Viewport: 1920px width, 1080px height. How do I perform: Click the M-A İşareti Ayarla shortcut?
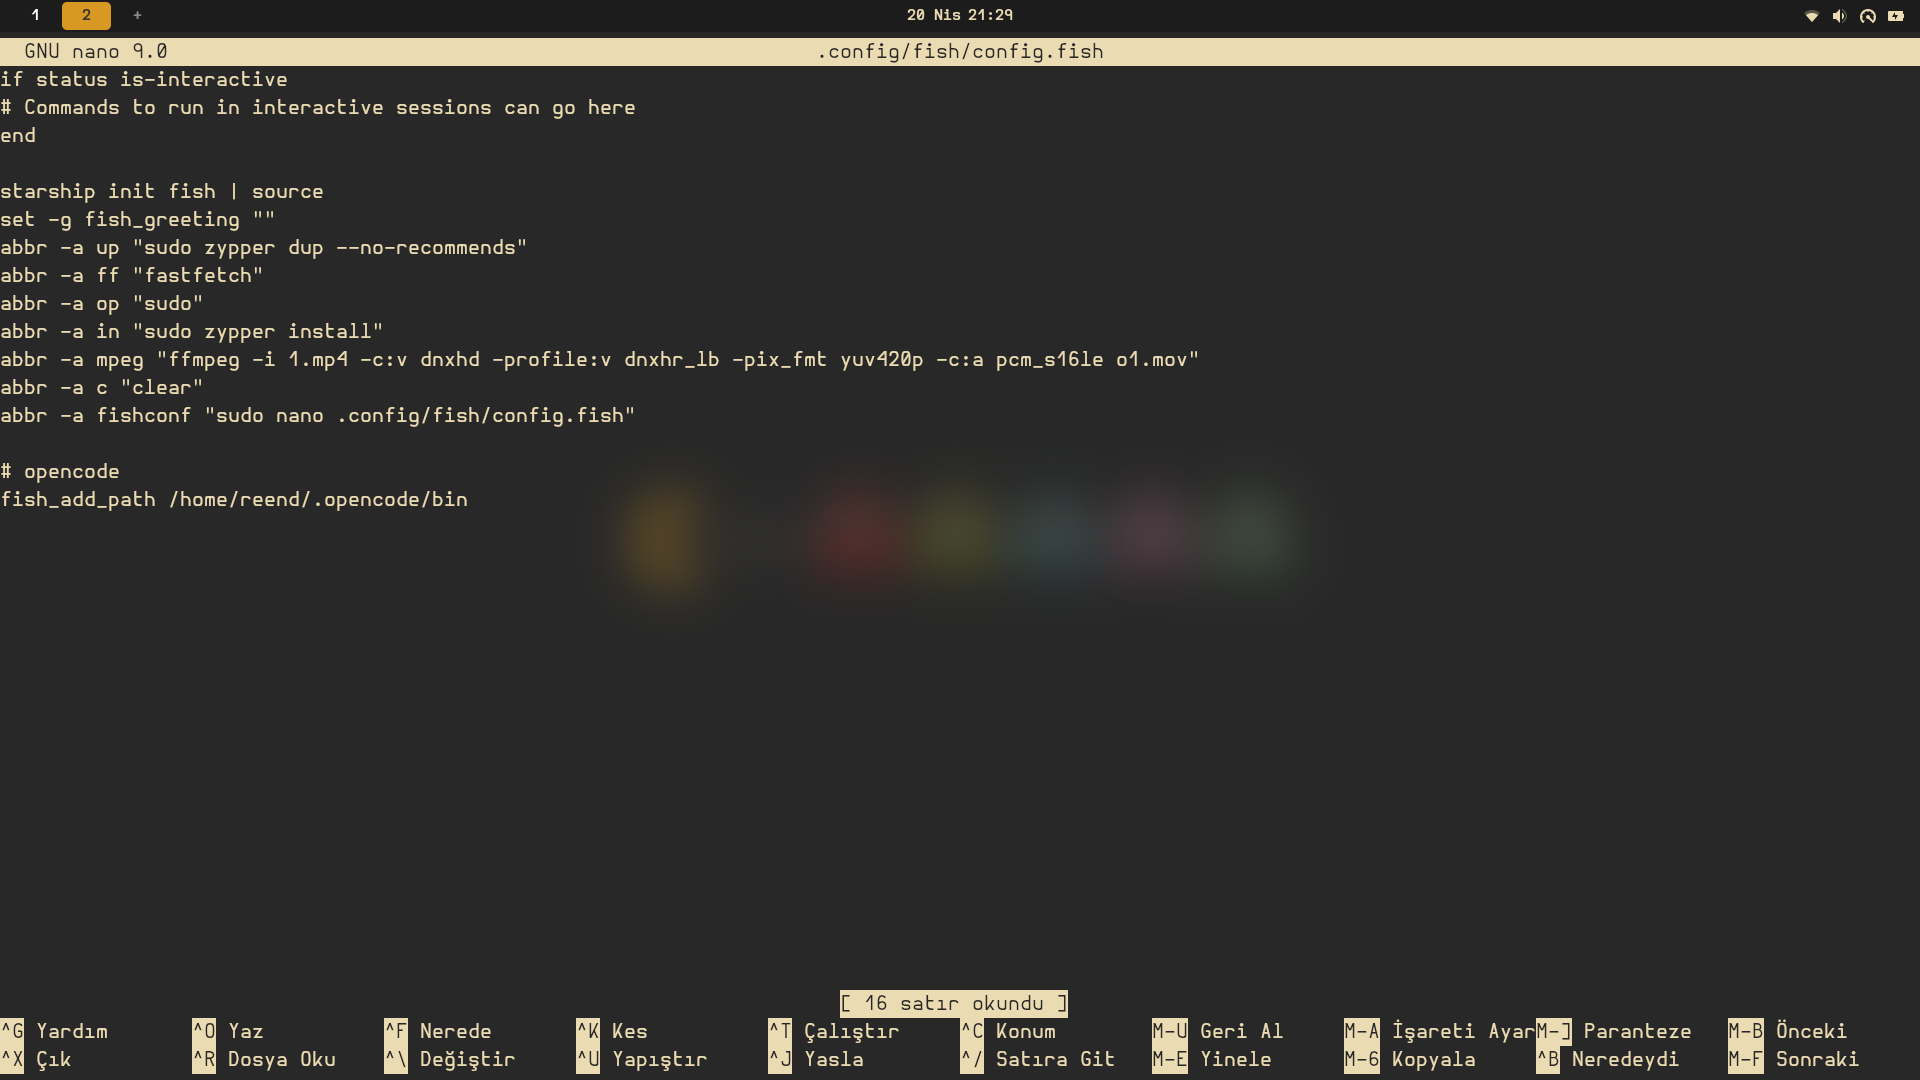(x=1440, y=1031)
